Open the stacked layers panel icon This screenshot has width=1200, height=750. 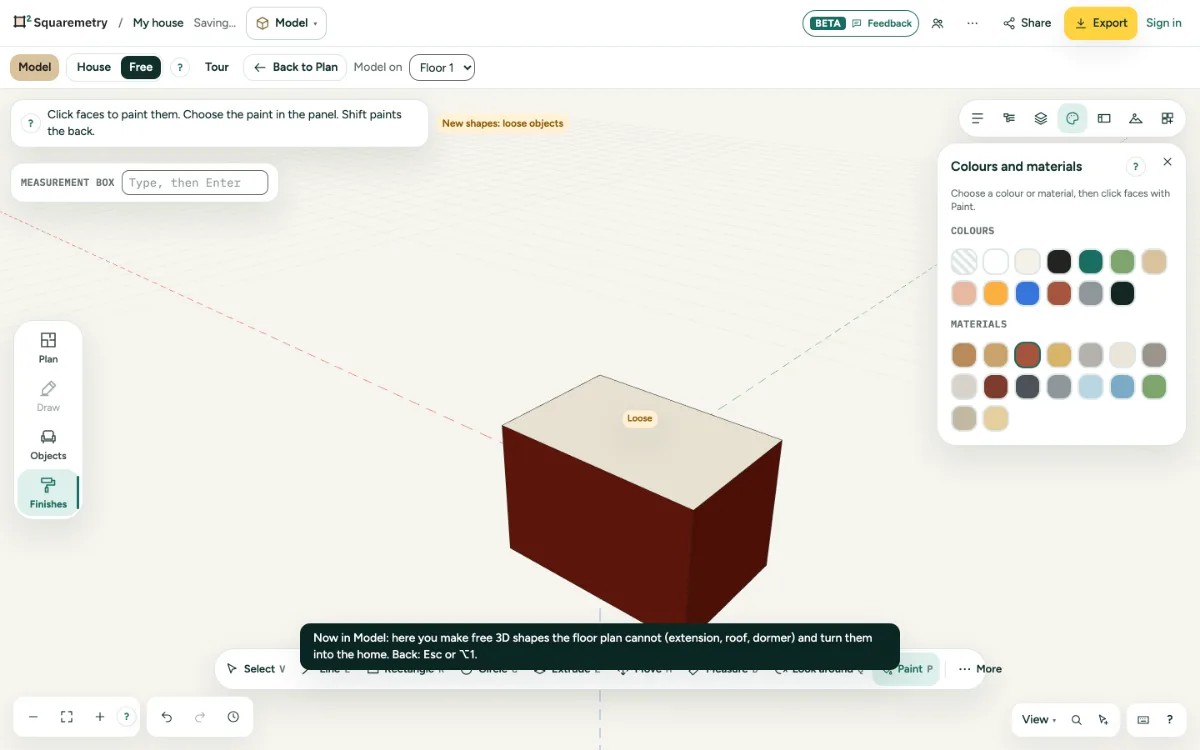[x=1041, y=118]
